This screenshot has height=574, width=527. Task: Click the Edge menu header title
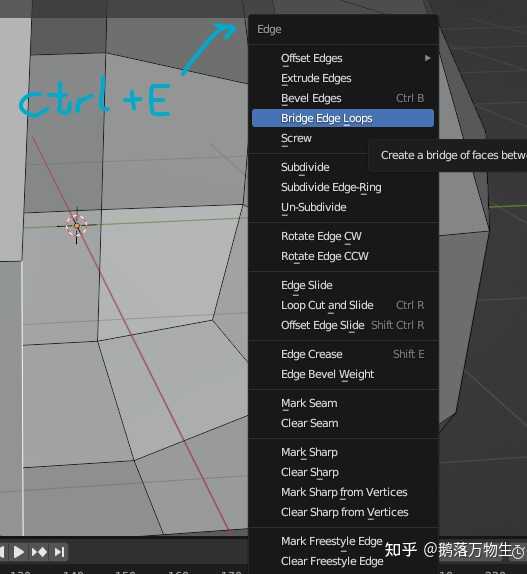coord(269,29)
